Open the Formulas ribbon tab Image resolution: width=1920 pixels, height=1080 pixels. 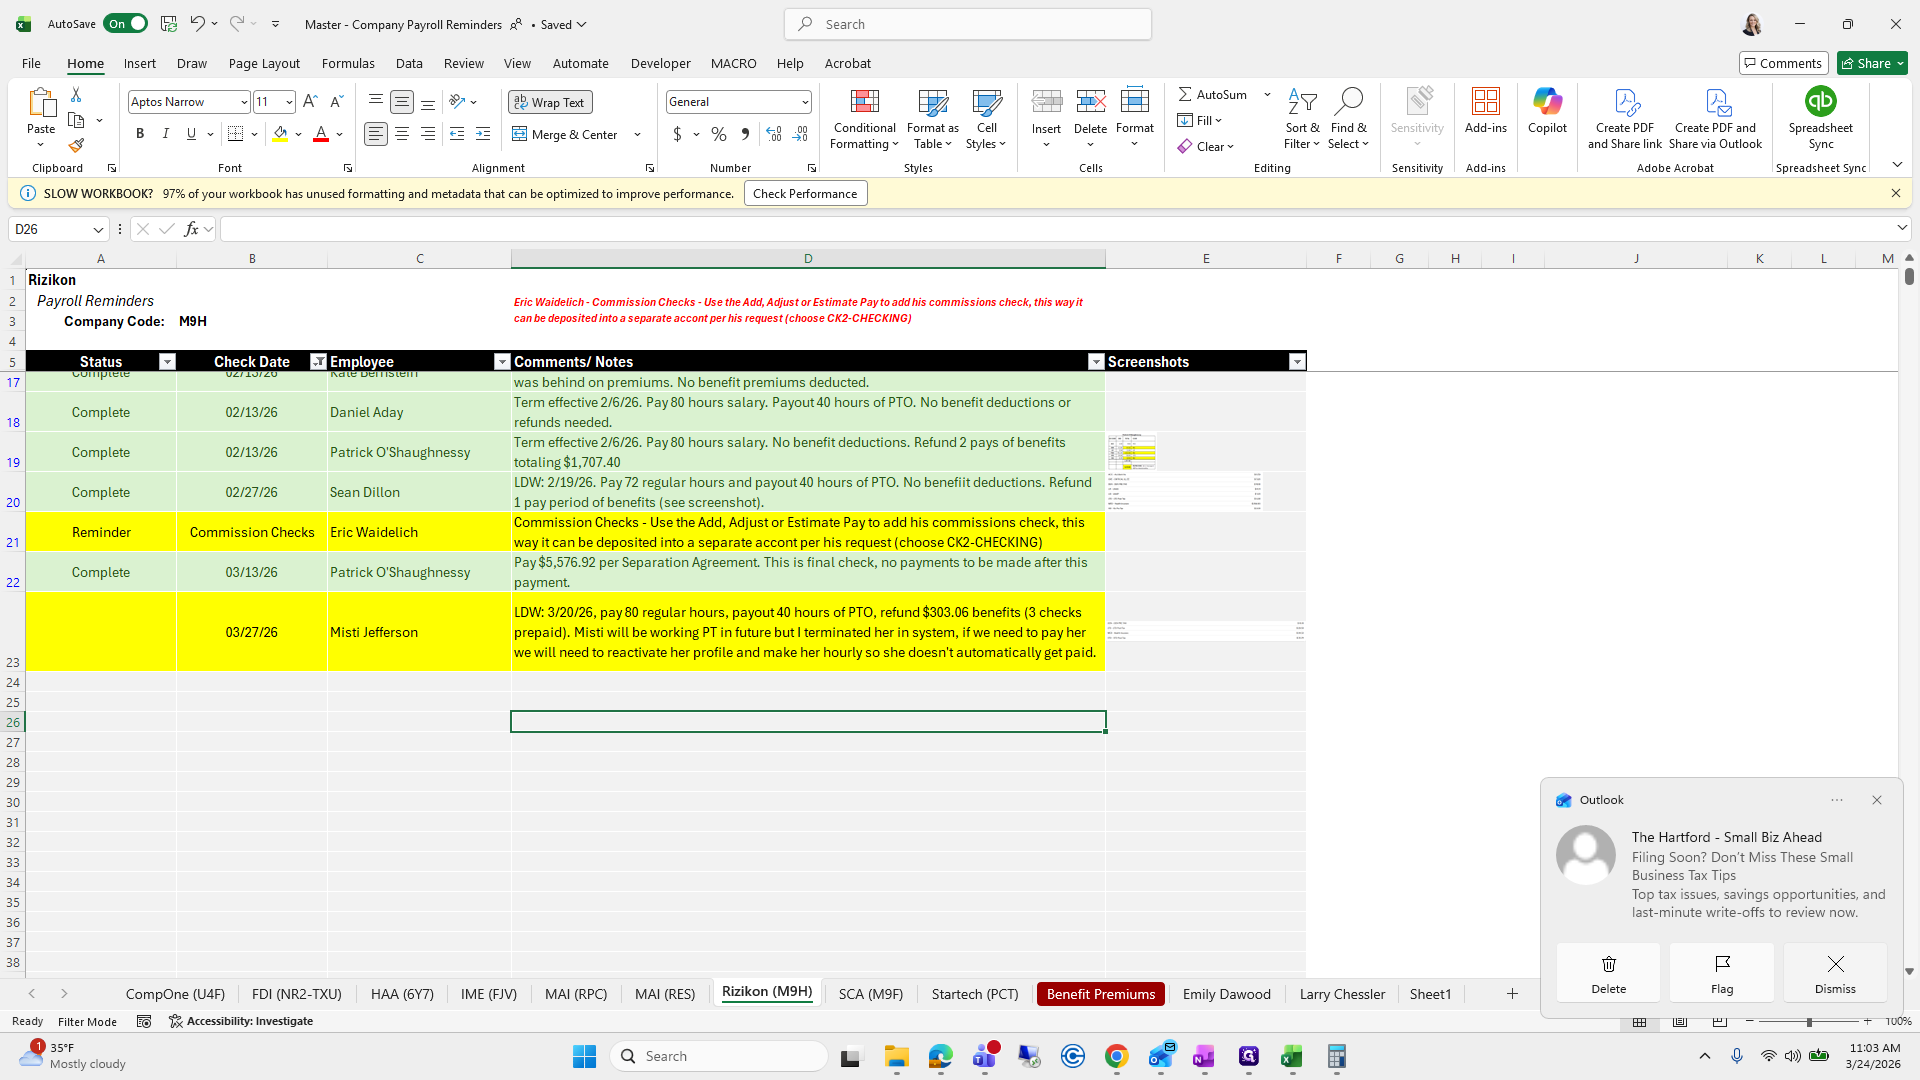coord(348,63)
